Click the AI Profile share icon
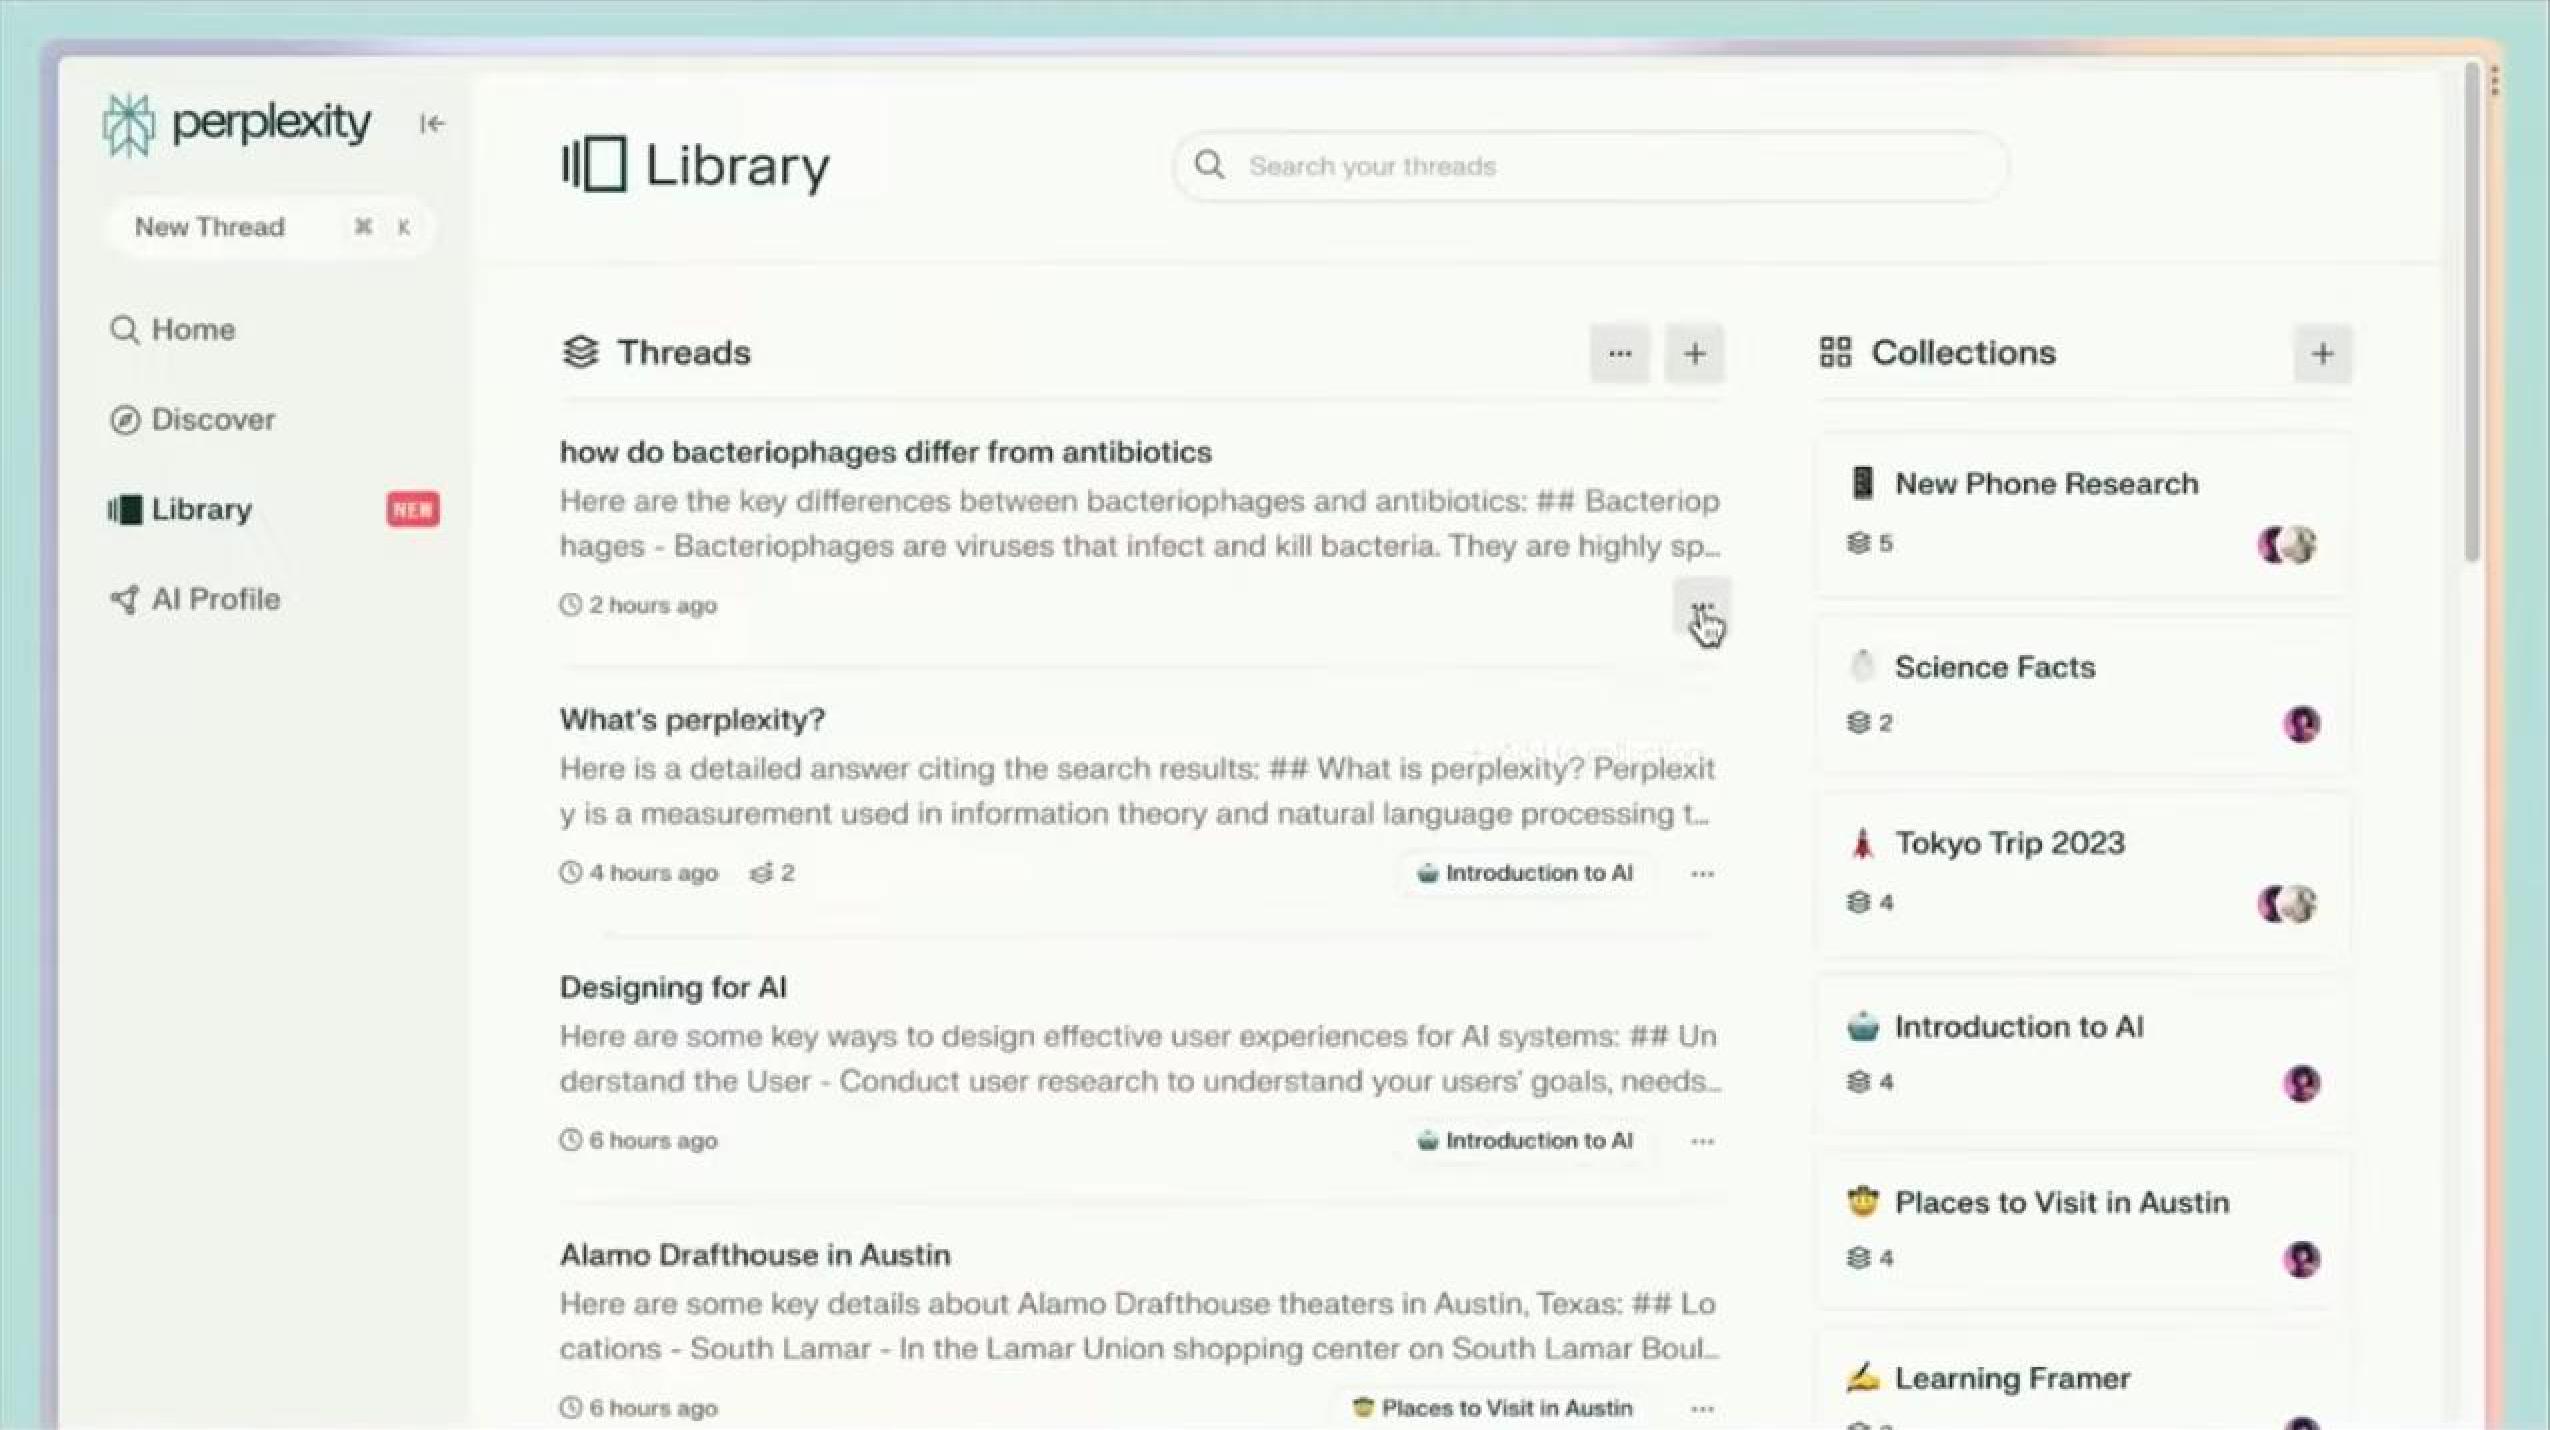This screenshot has height=1430, width=2550. (x=124, y=599)
